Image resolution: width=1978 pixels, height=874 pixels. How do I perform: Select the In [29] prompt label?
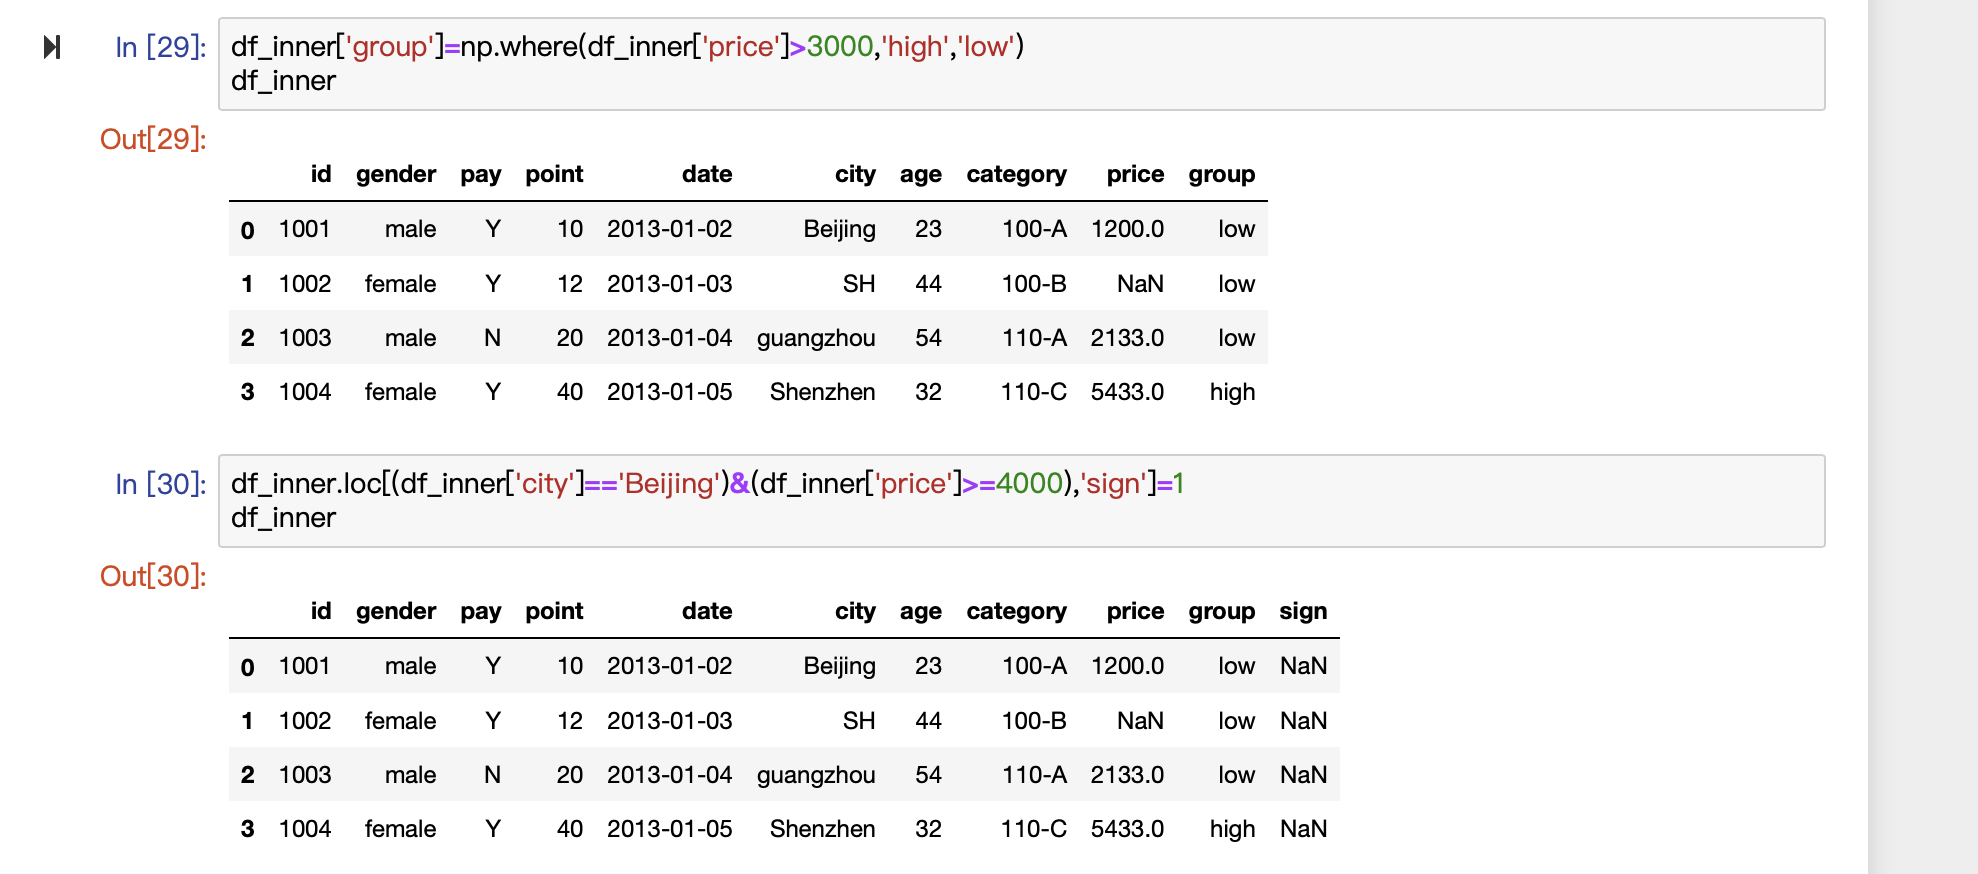(160, 47)
